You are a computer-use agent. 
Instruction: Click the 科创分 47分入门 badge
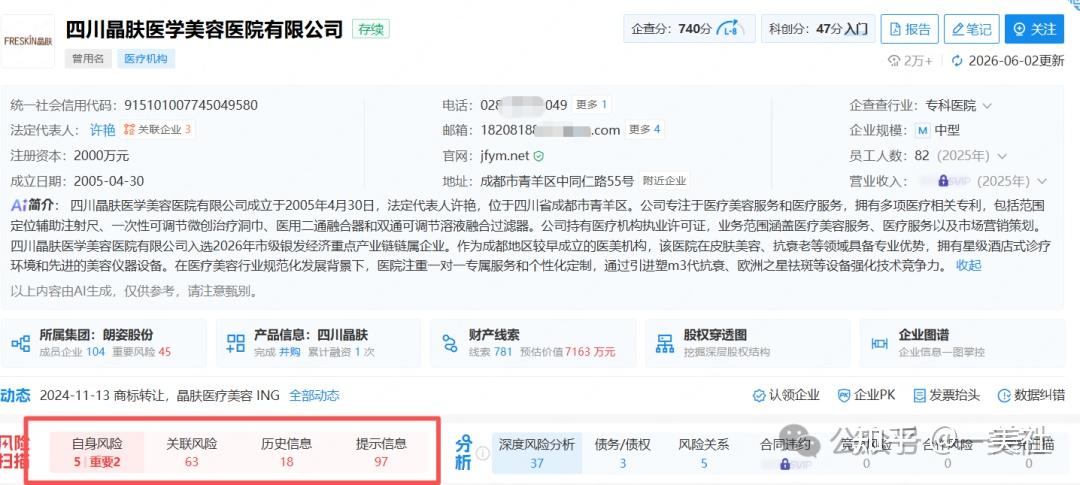coord(818,29)
